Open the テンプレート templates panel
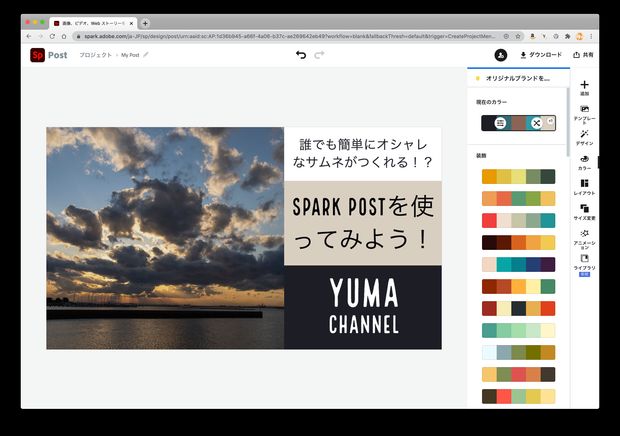The image size is (620, 436). [584, 114]
